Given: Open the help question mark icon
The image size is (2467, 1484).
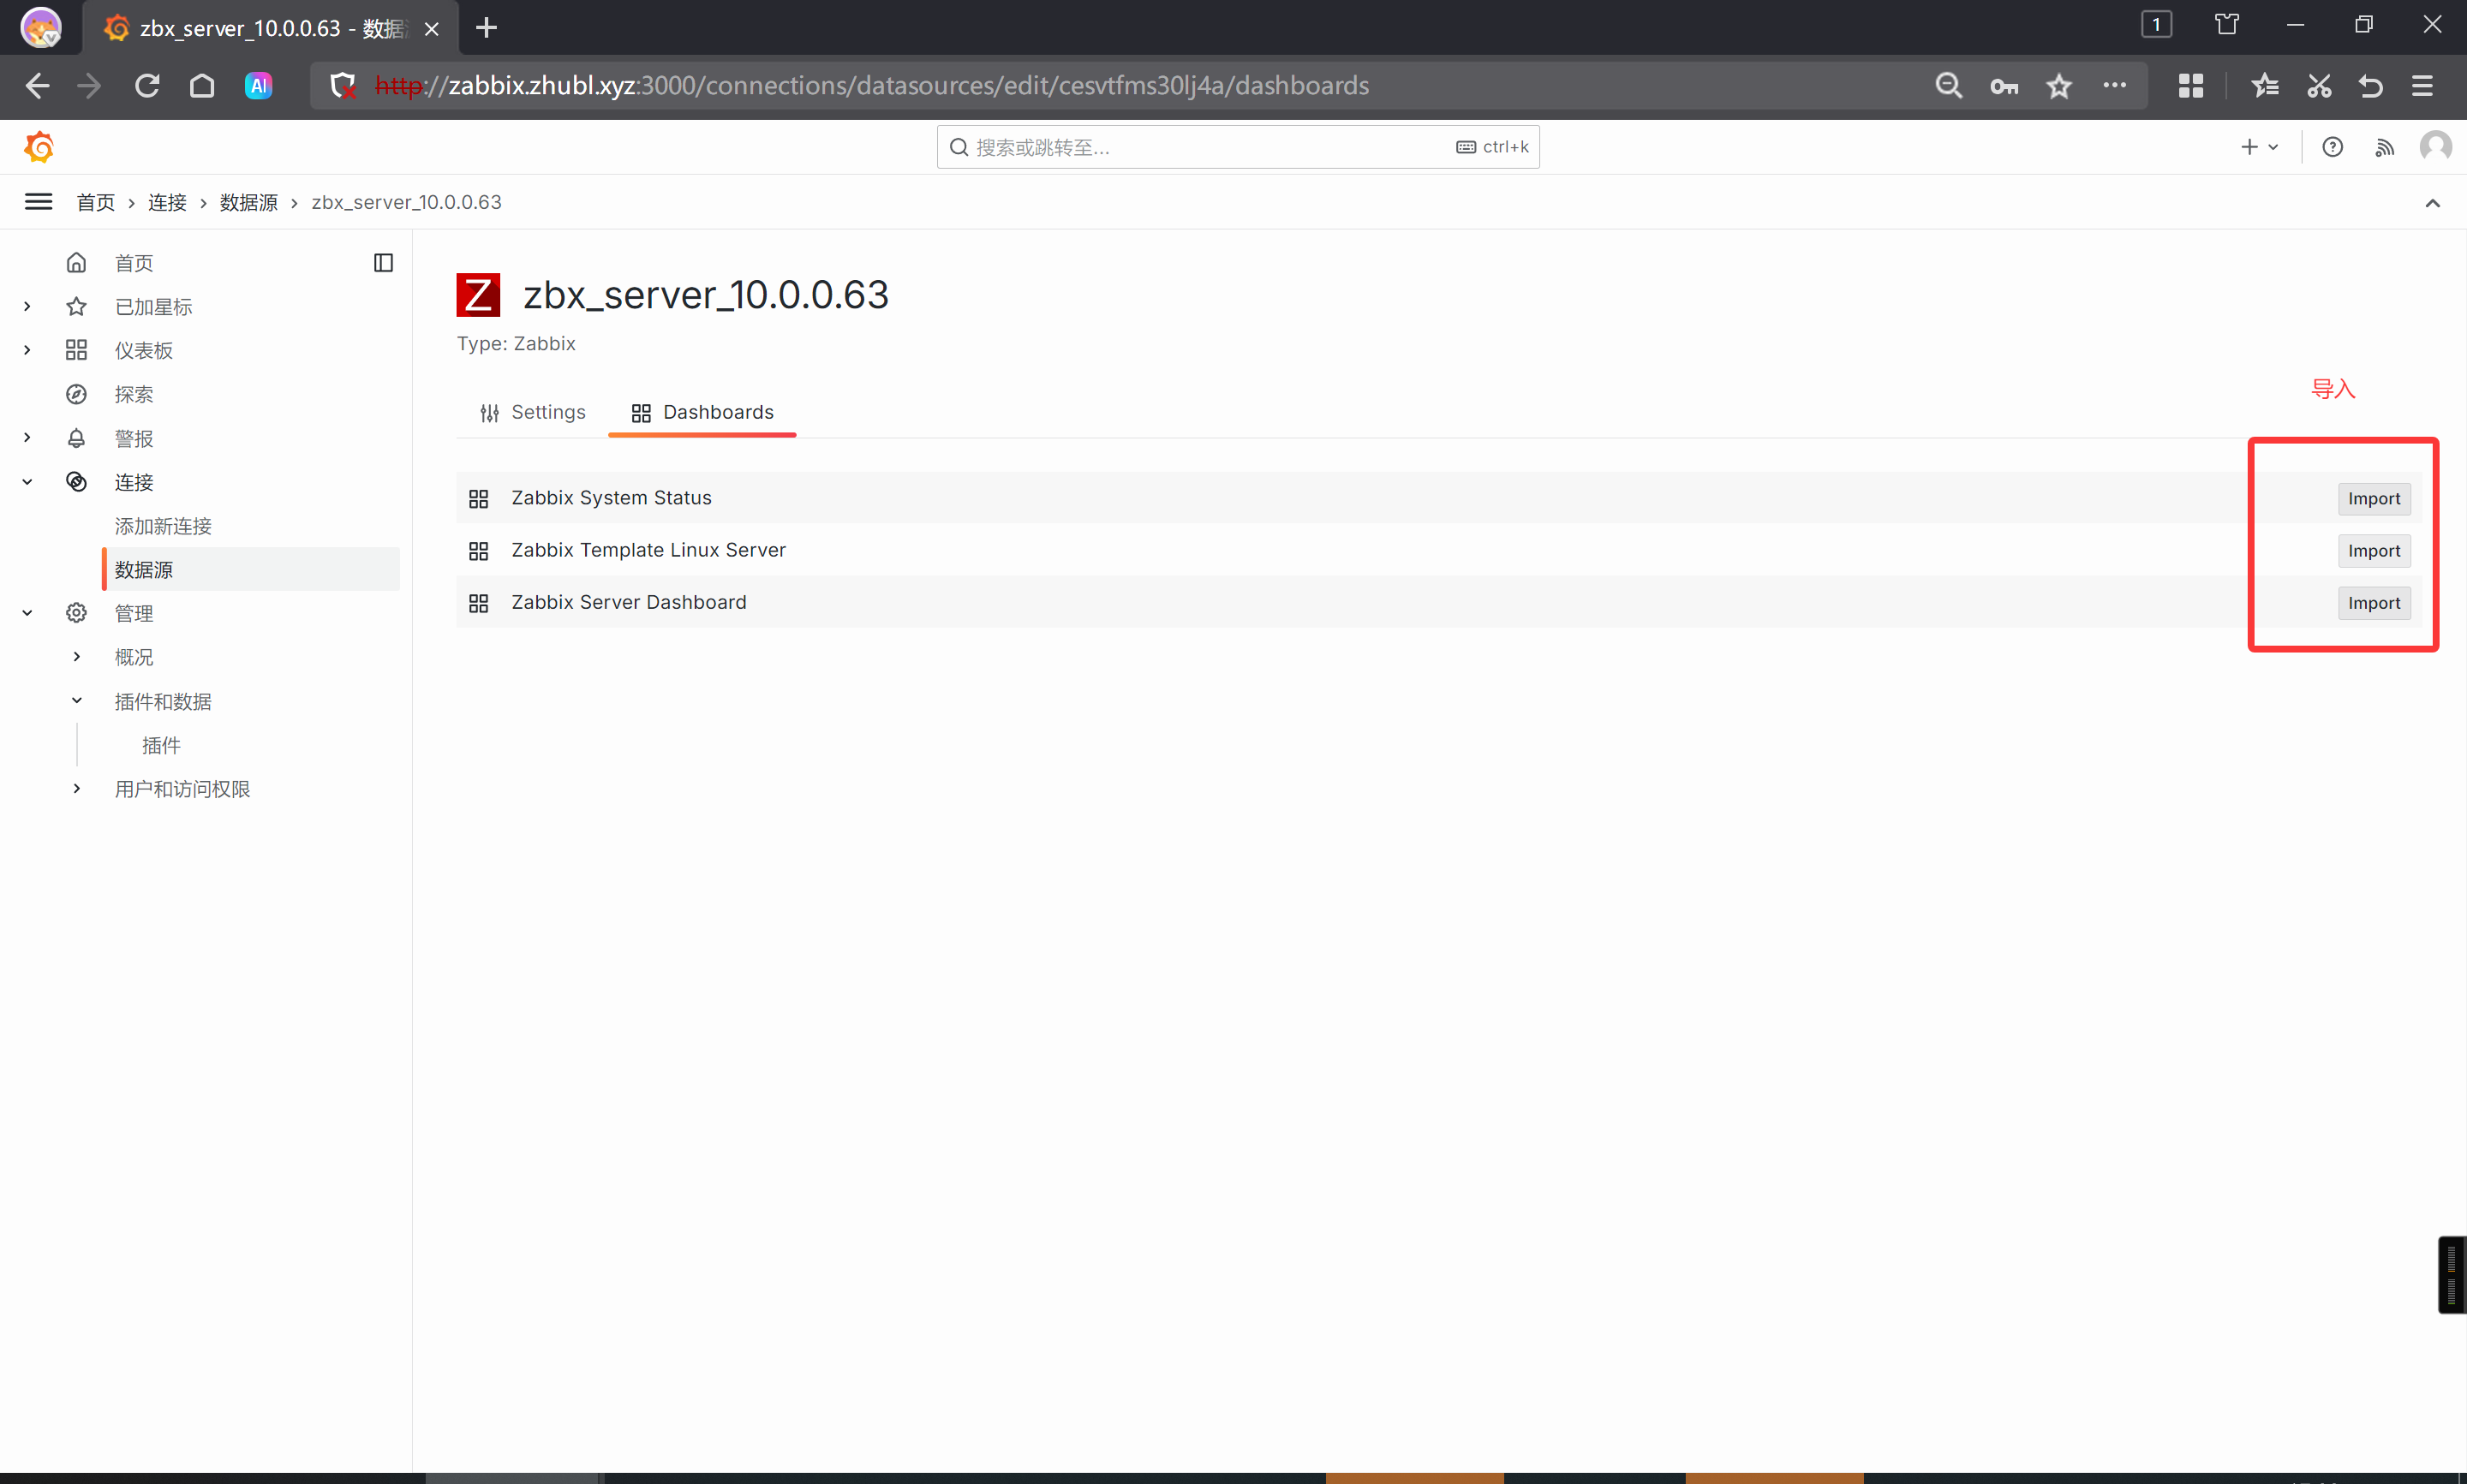Looking at the screenshot, I should click(2332, 147).
